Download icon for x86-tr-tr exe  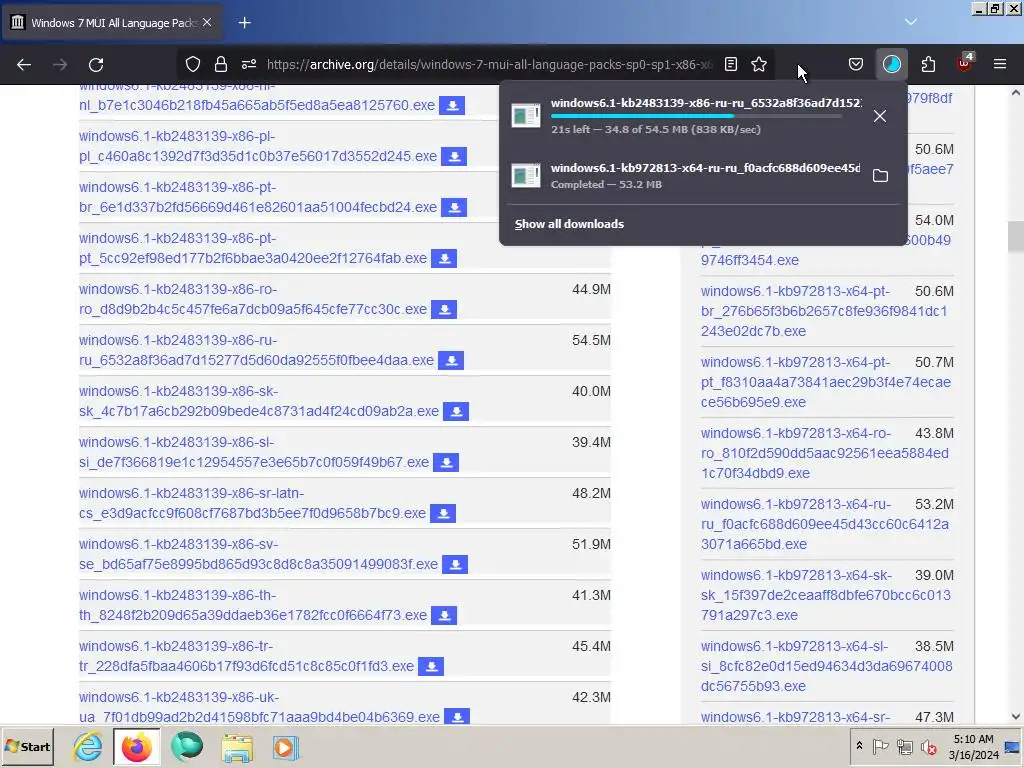[x=431, y=665]
